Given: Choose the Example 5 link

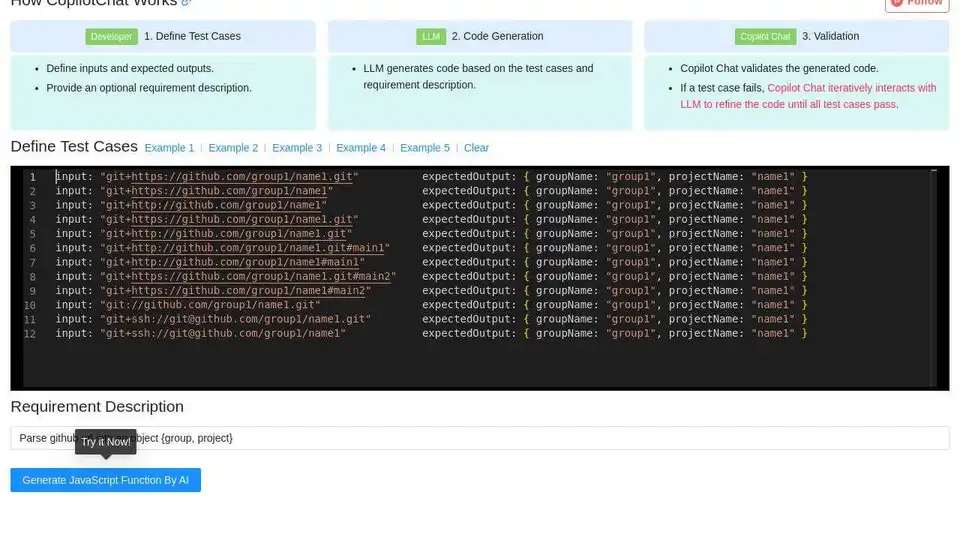Looking at the screenshot, I should point(425,148).
